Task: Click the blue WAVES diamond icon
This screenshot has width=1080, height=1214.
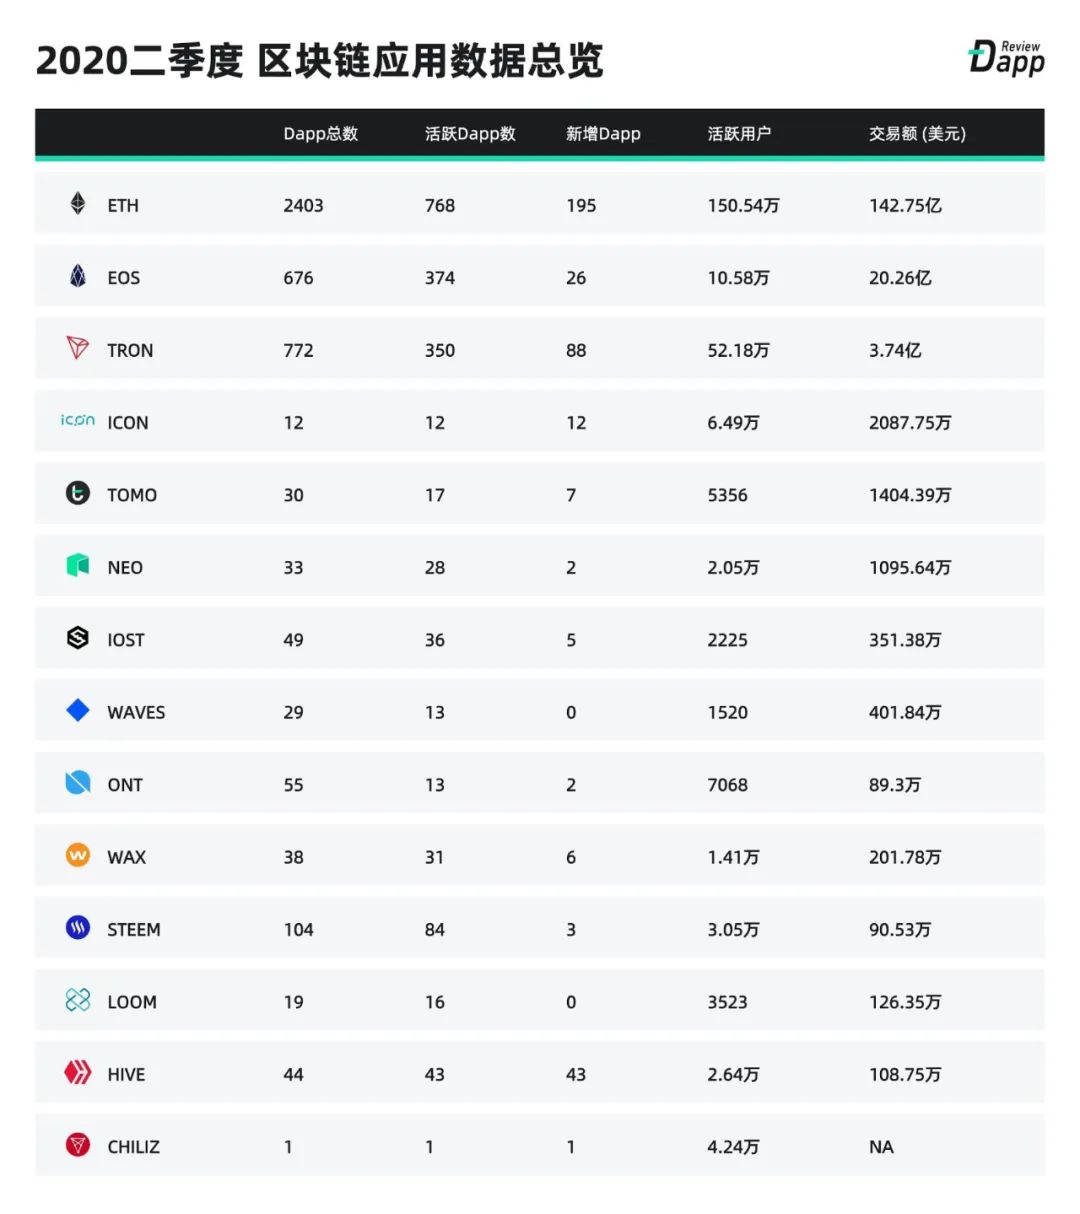Action: 78,710
